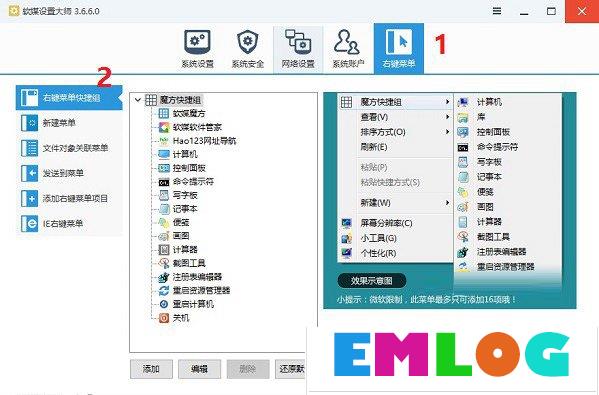The height and width of the screenshot is (395, 599).
Task: Click the 添加 button
Action: pos(151,369)
